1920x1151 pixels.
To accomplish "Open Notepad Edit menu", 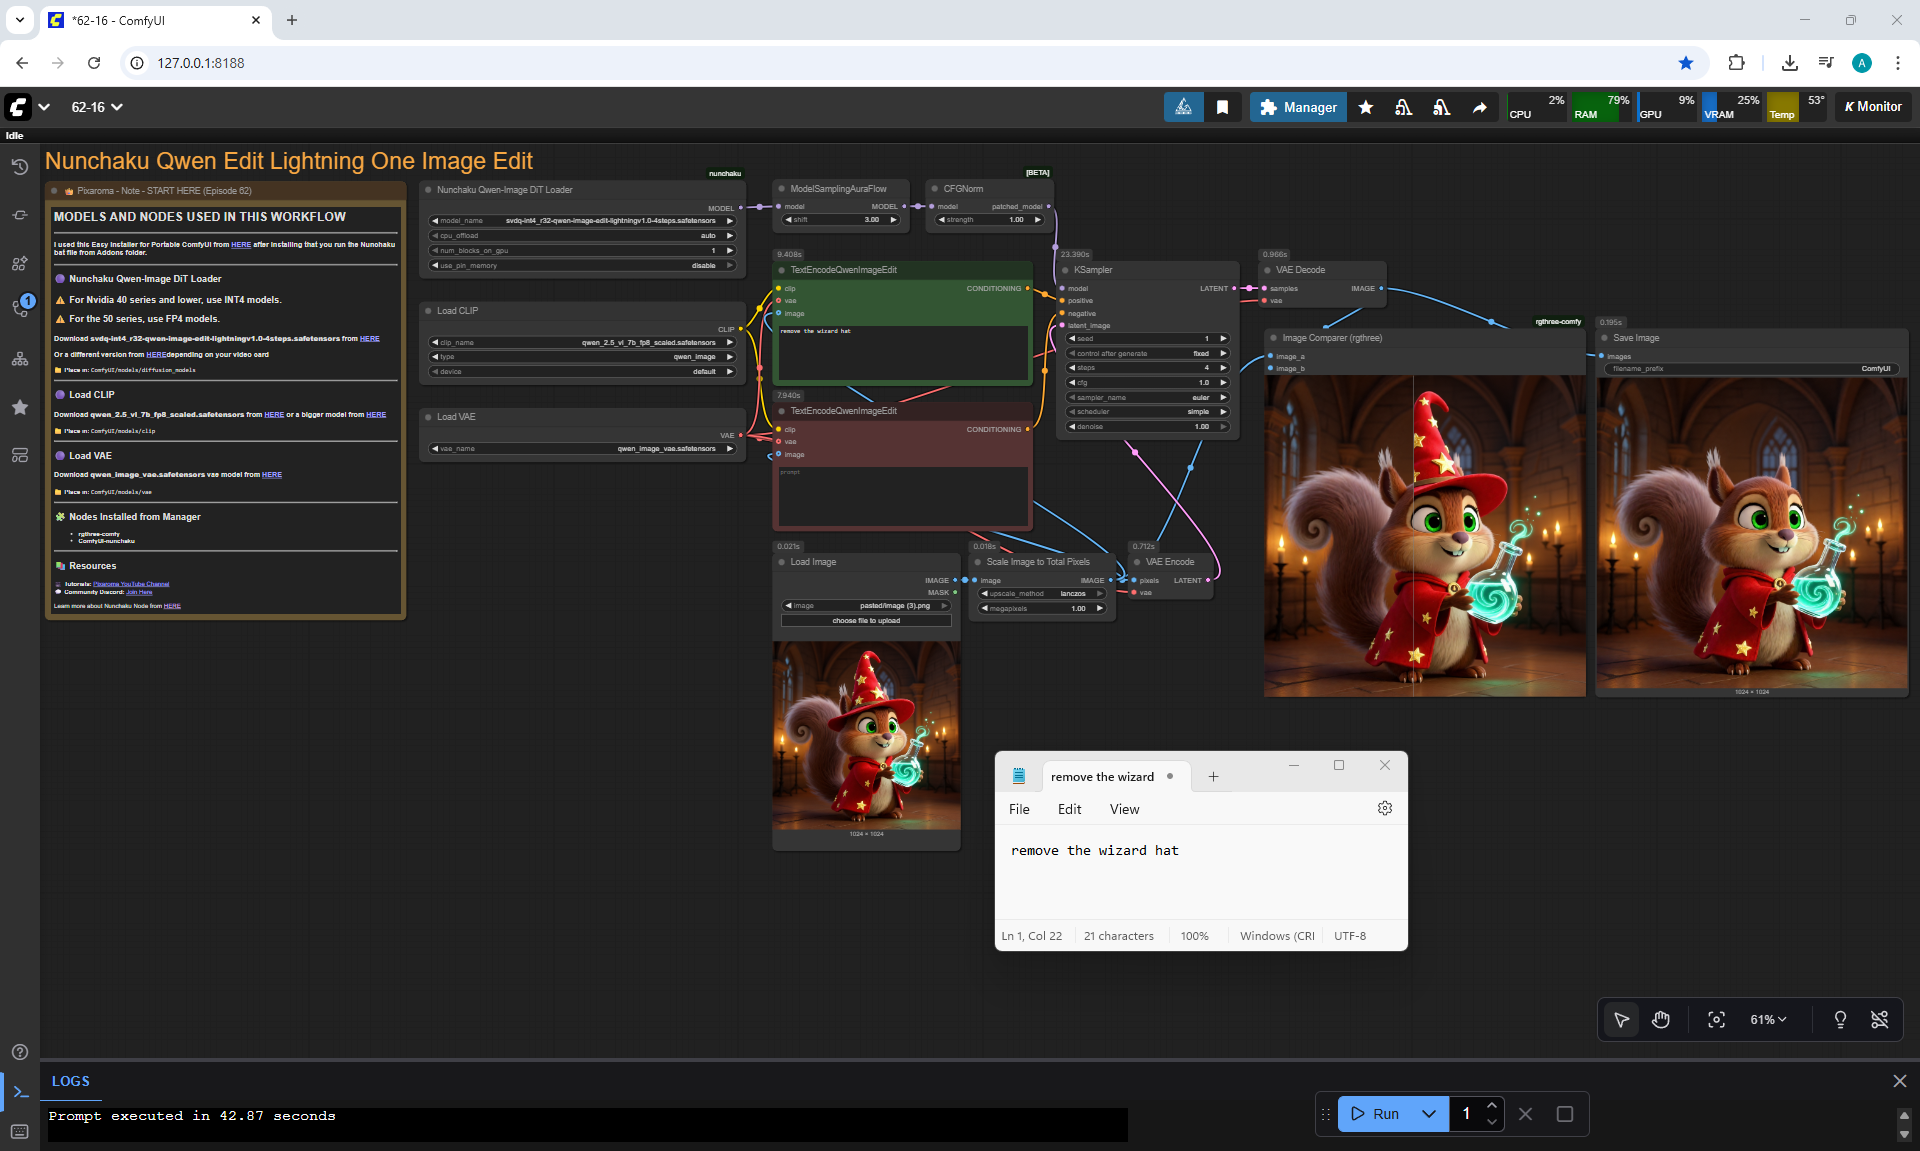I will coord(1069,809).
